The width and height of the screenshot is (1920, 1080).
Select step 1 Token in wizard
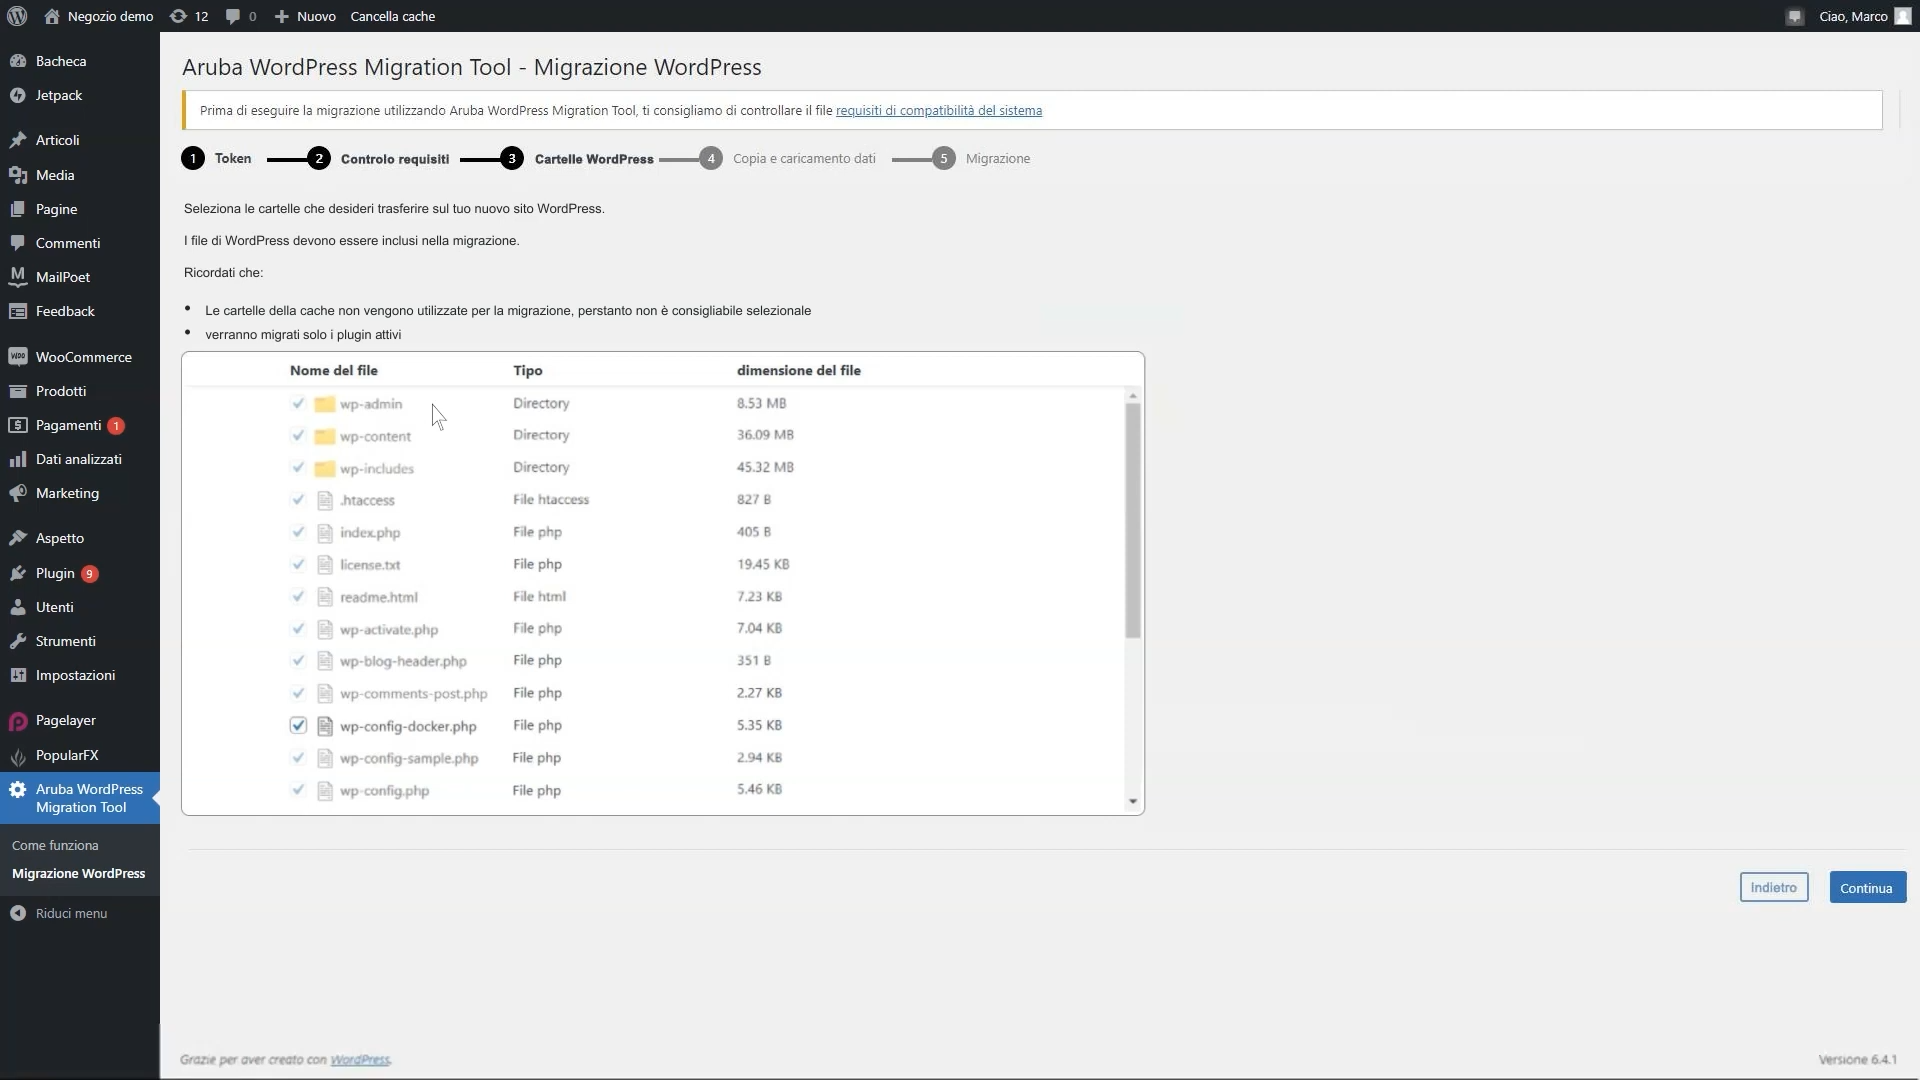pos(216,158)
